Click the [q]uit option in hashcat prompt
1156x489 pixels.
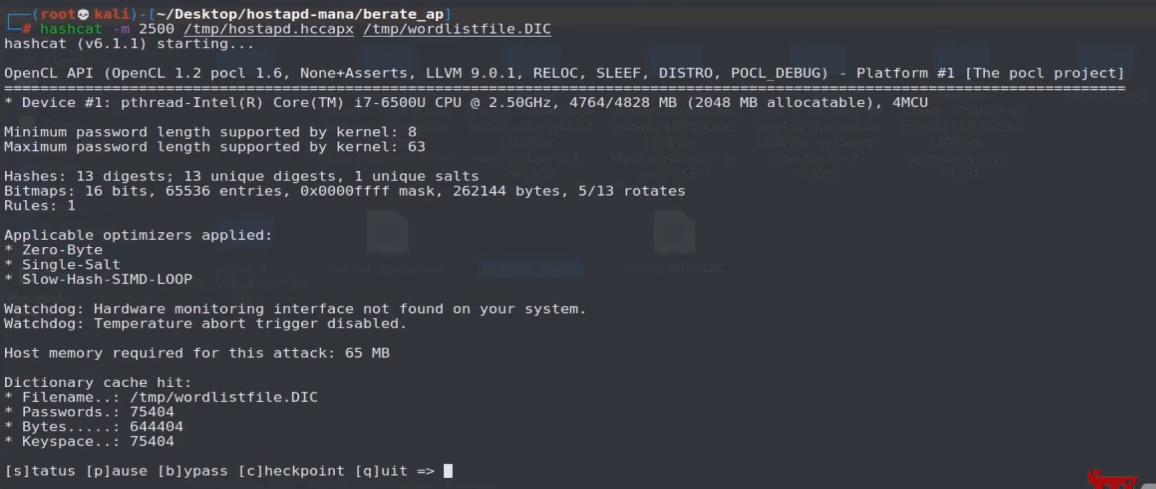[381, 470]
